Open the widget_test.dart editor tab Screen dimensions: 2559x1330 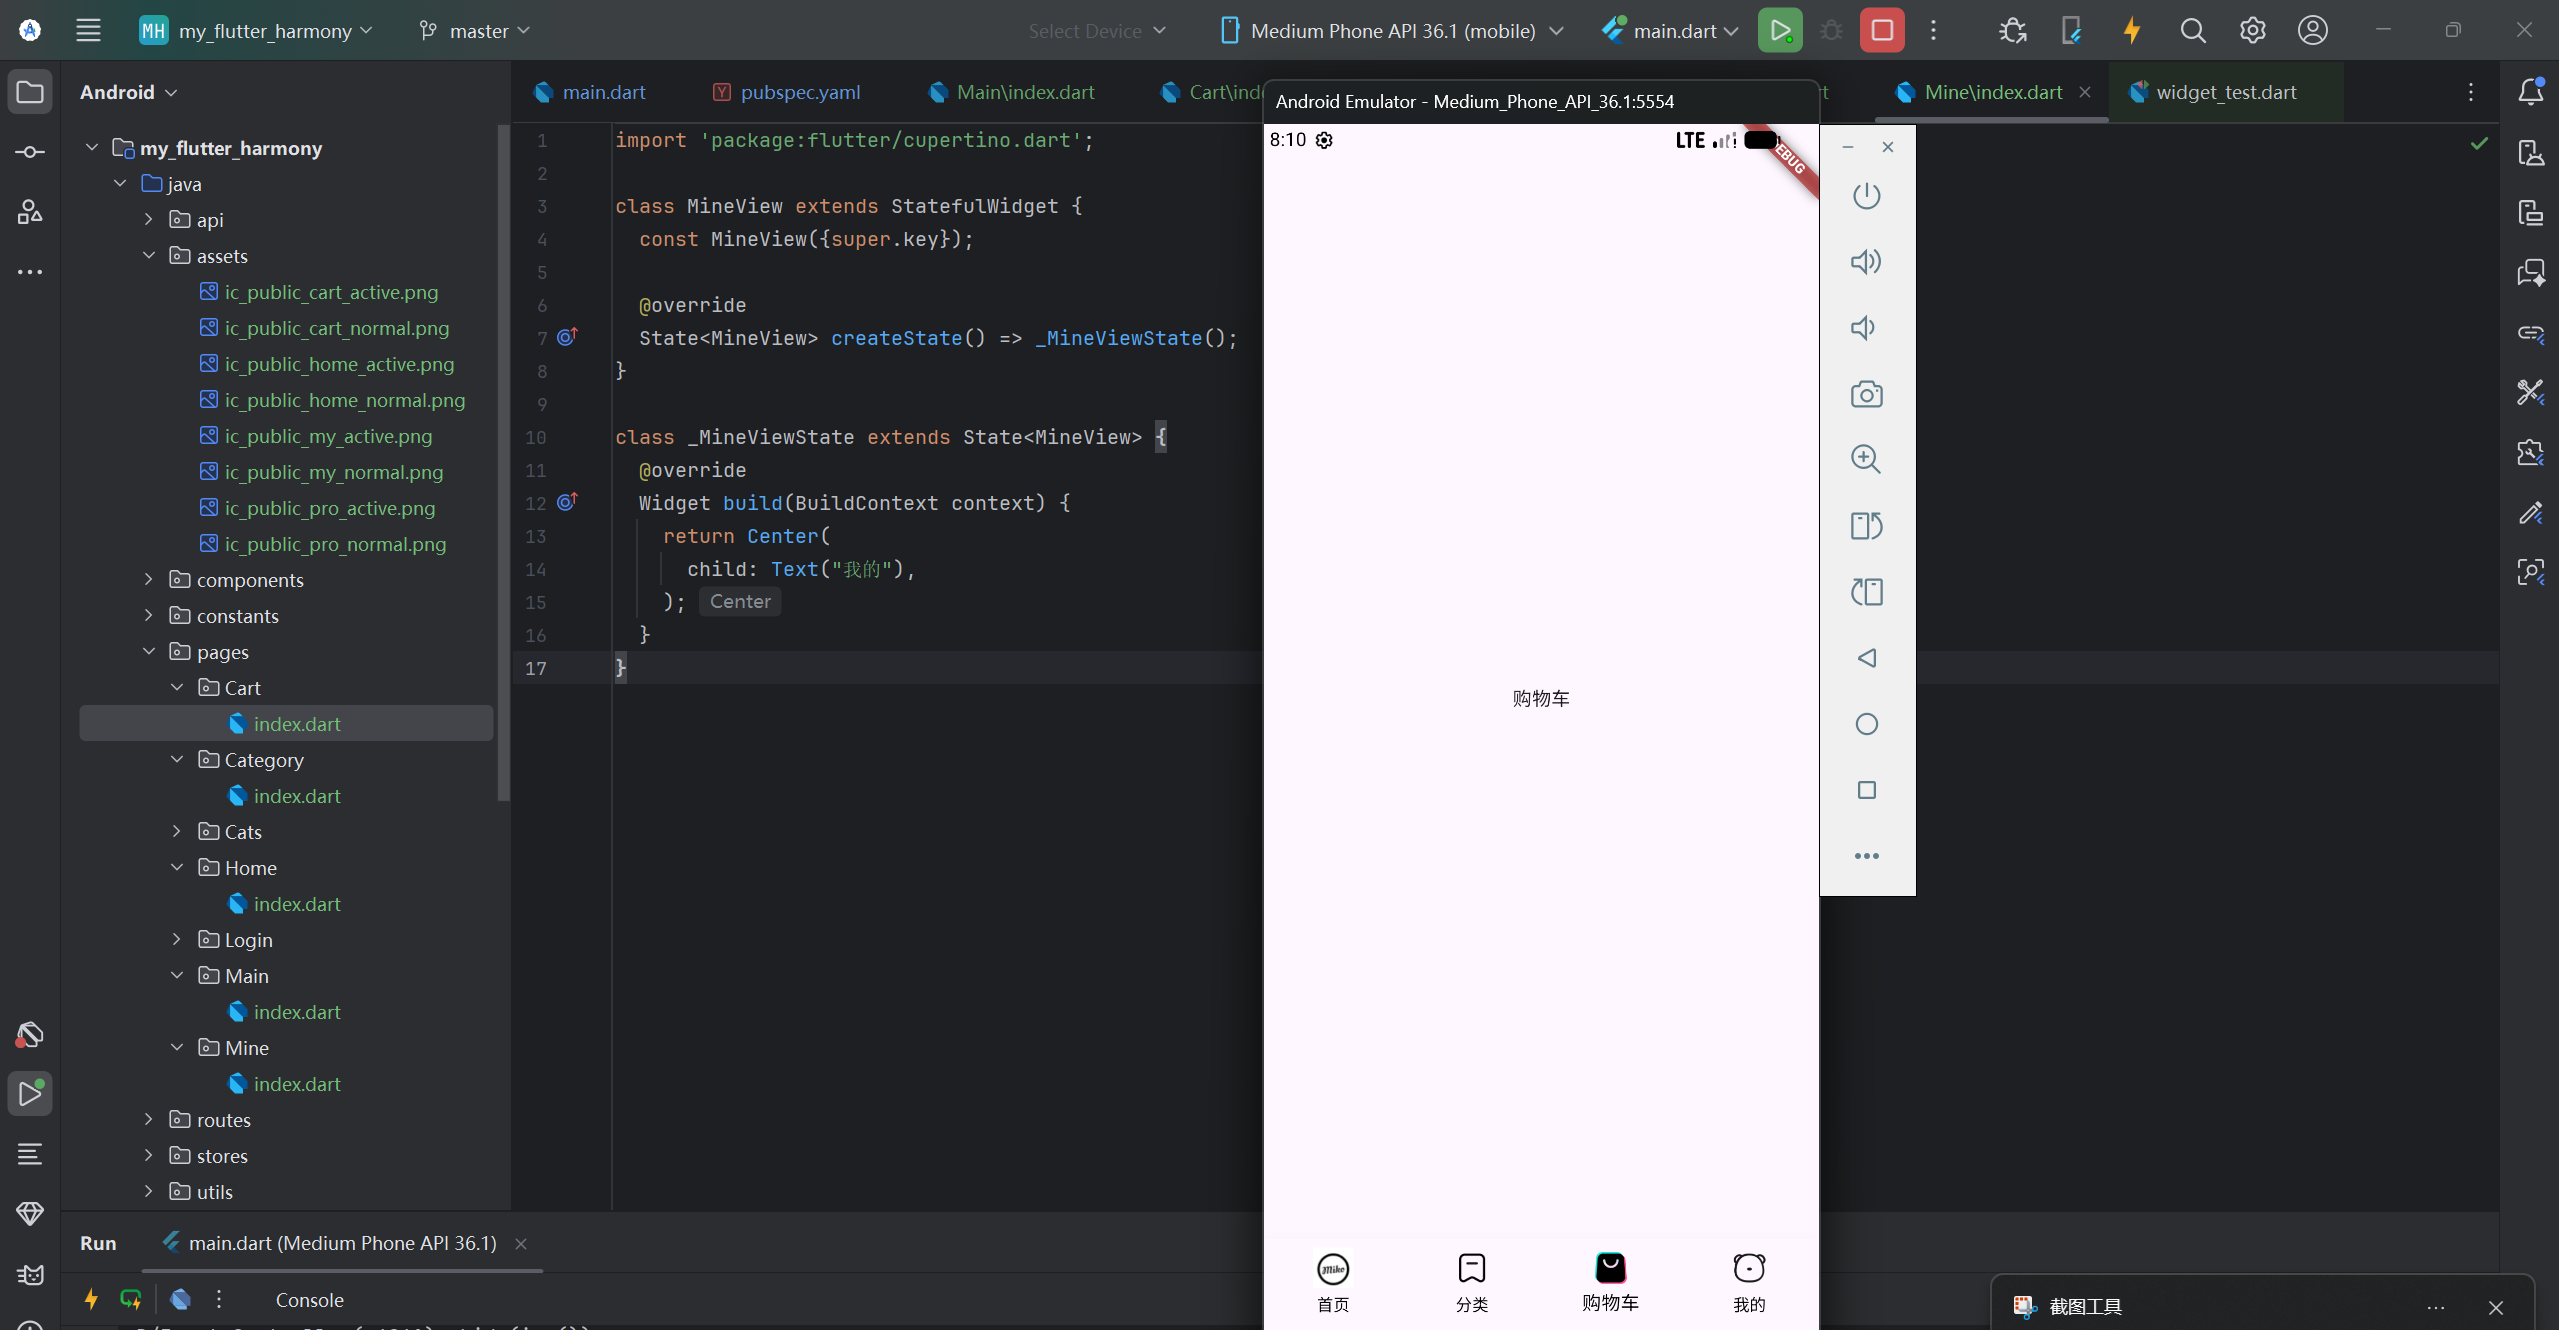click(x=2225, y=92)
